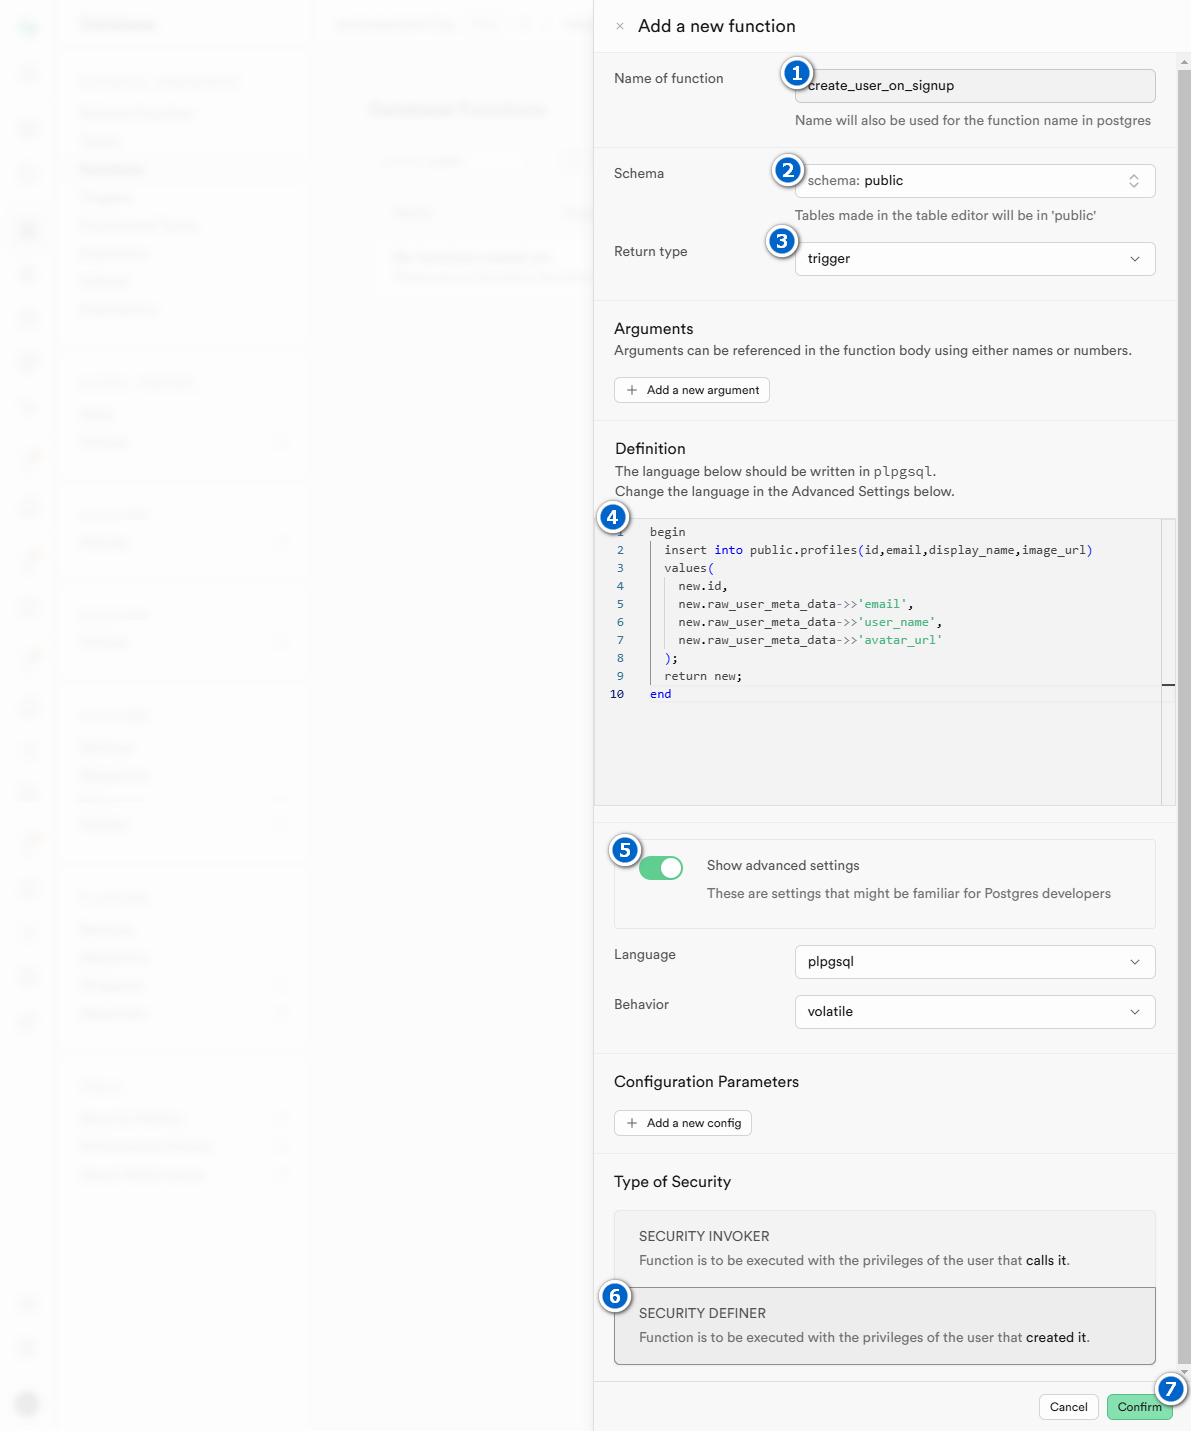Close the Add a new function panel
Viewport: 1191px width, 1431px height.
point(620,27)
